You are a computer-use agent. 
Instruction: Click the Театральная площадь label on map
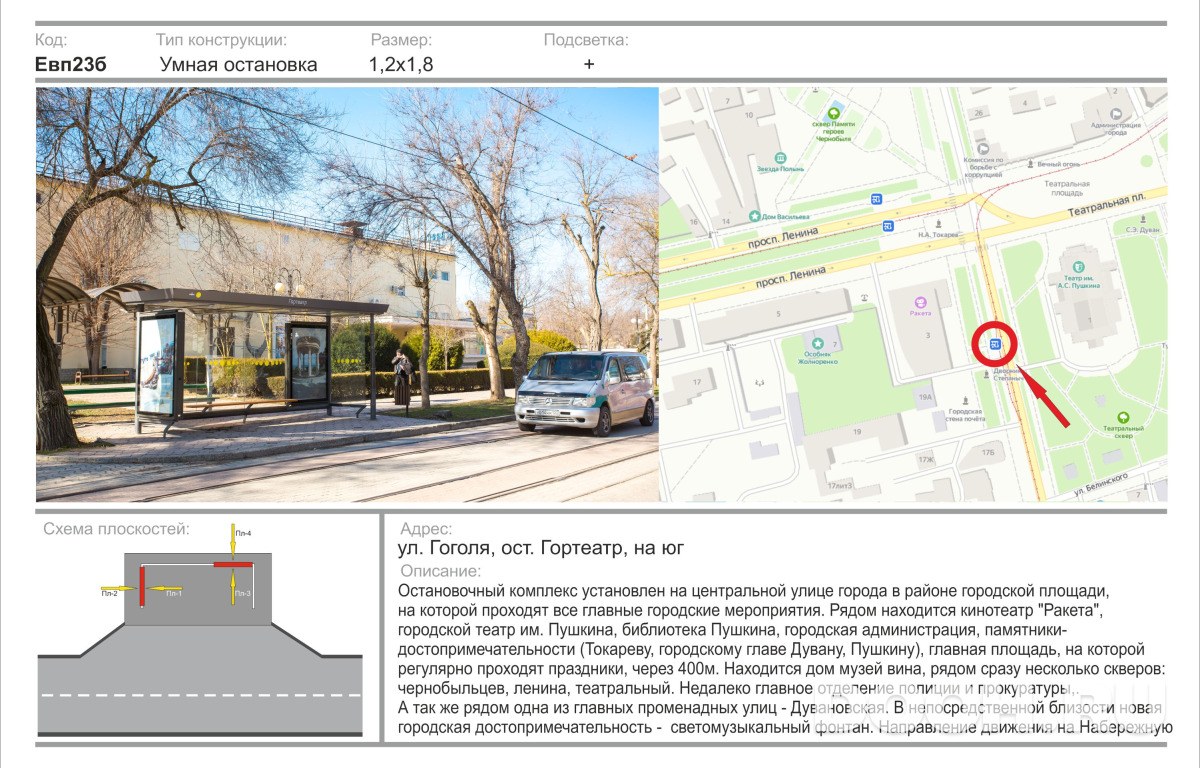click(1066, 188)
